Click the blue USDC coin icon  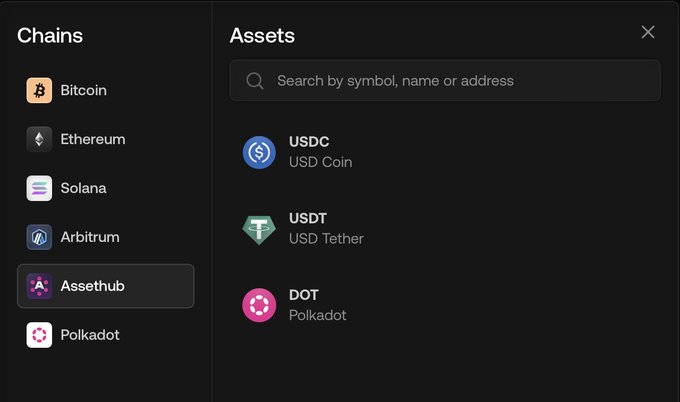click(259, 152)
